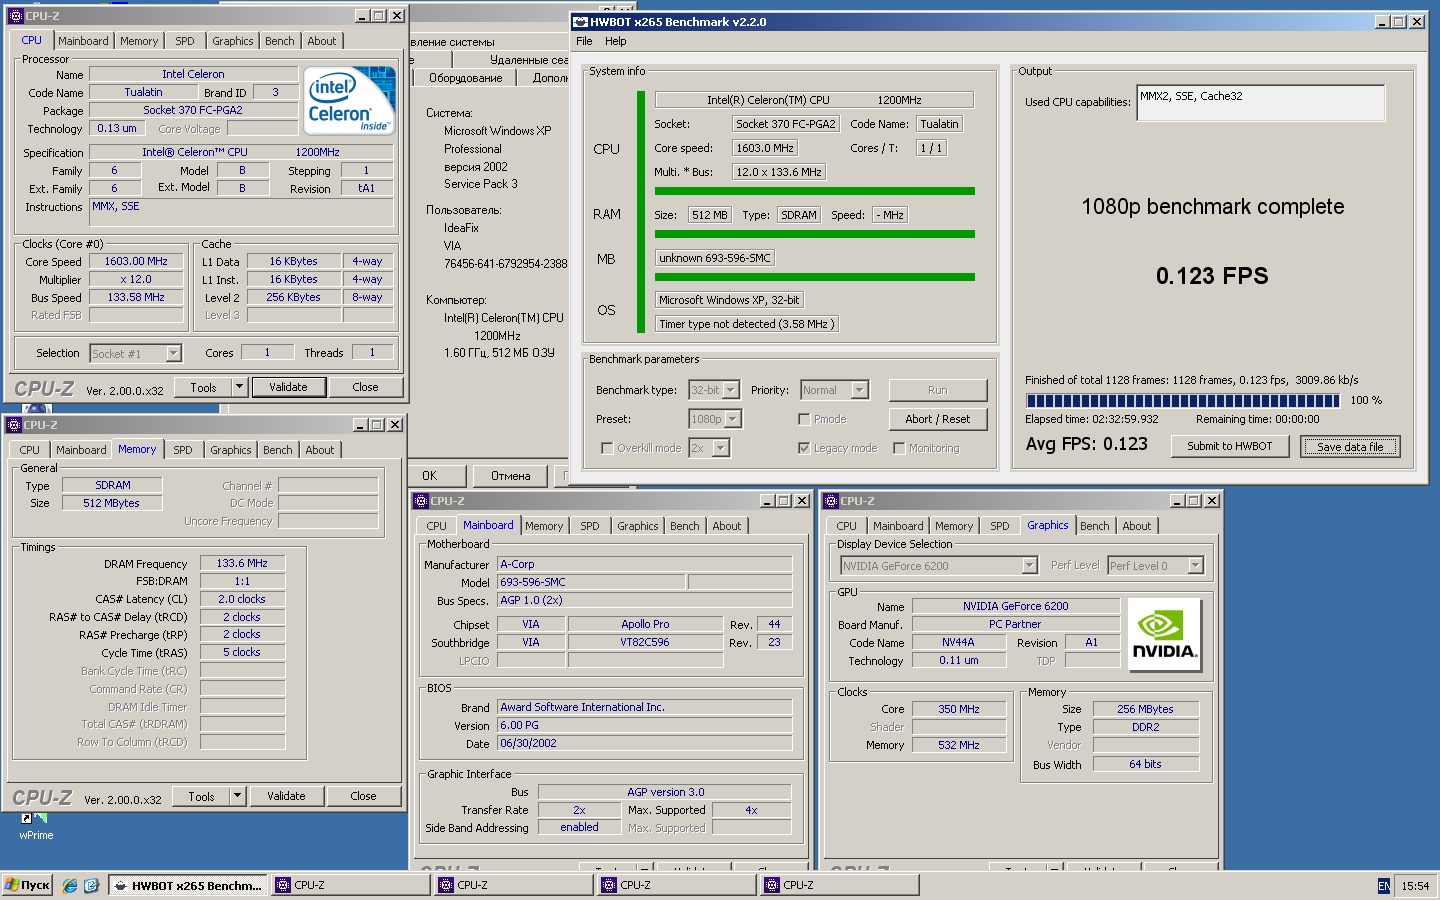This screenshot has width=1440, height=900.
Task: Switch to Mainboard tab in CPU-Z CPU window
Action: pyautogui.click(x=83, y=41)
